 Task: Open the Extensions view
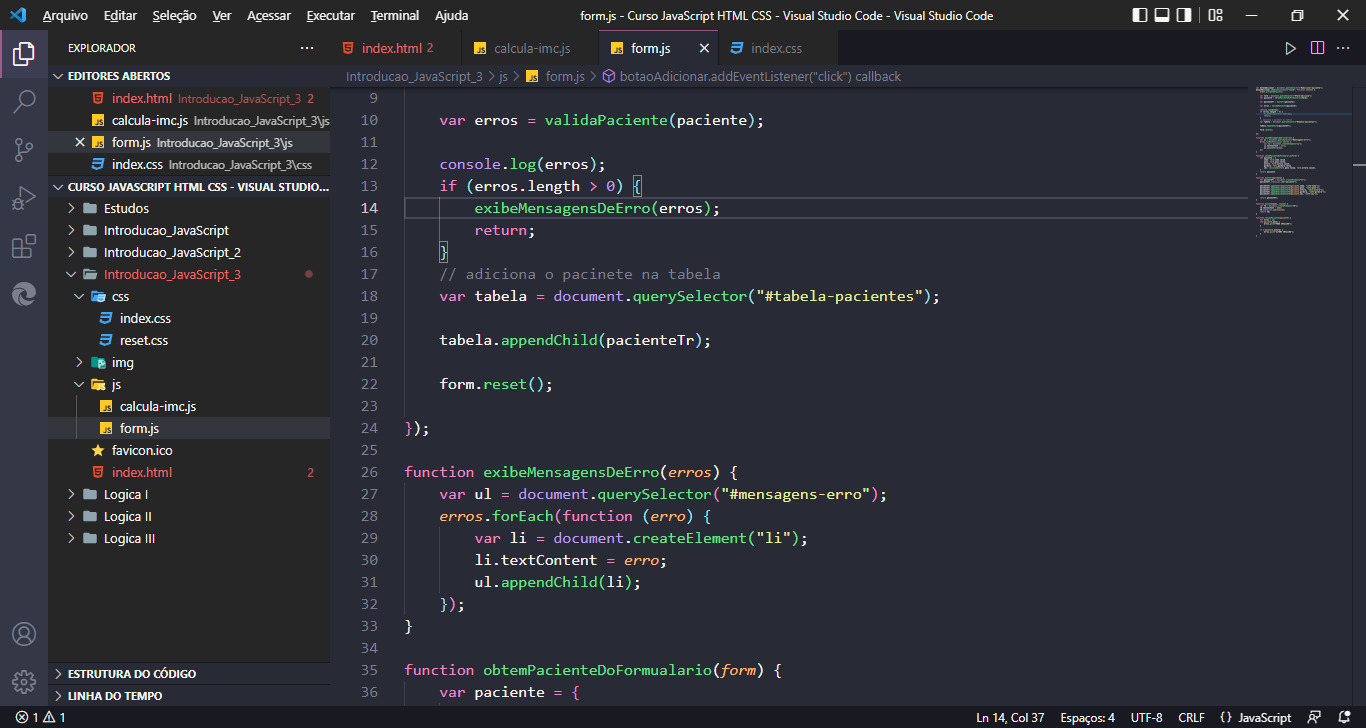[x=24, y=246]
